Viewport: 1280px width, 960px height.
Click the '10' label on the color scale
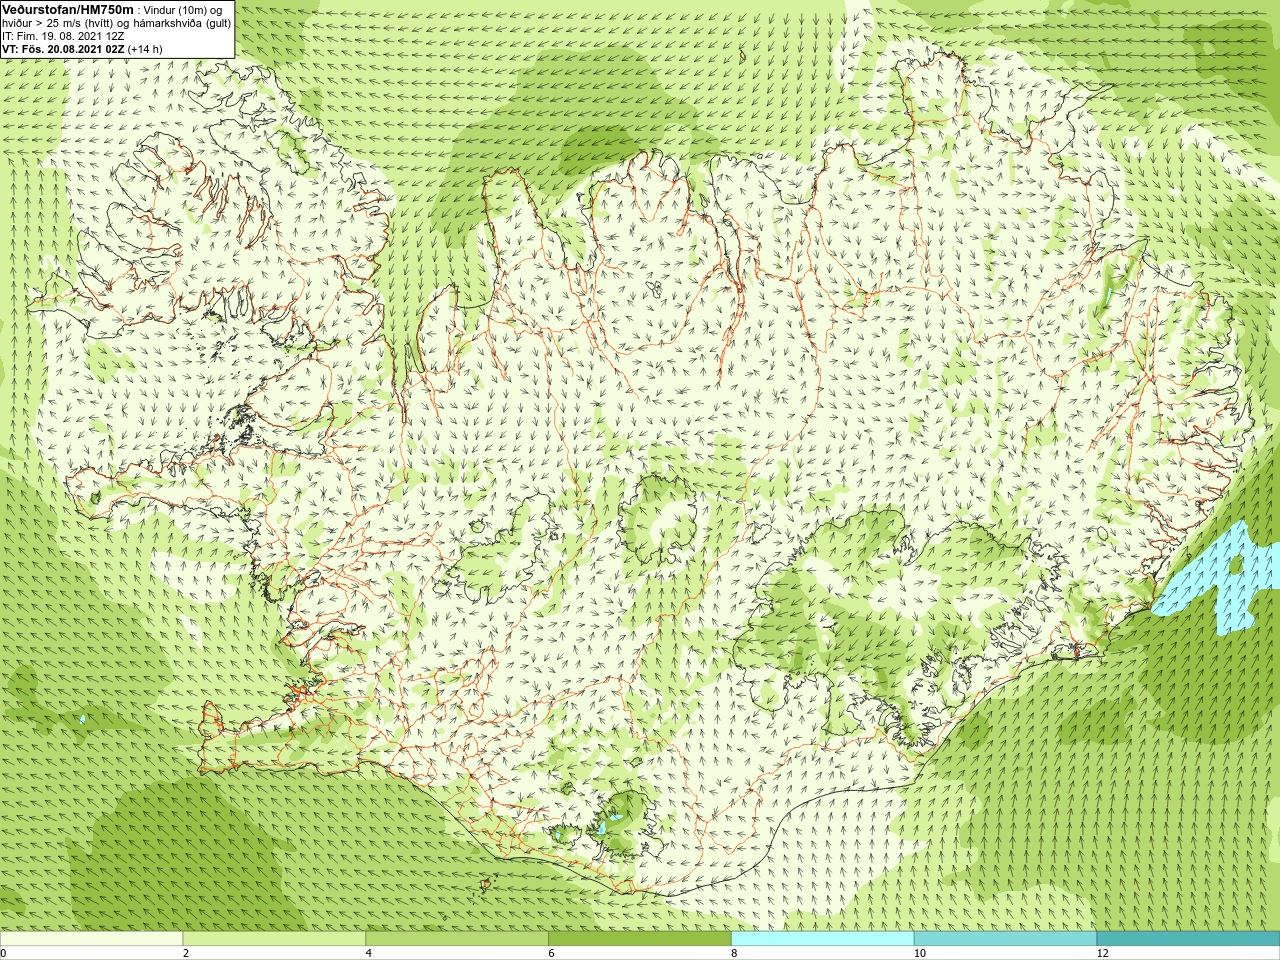919,953
